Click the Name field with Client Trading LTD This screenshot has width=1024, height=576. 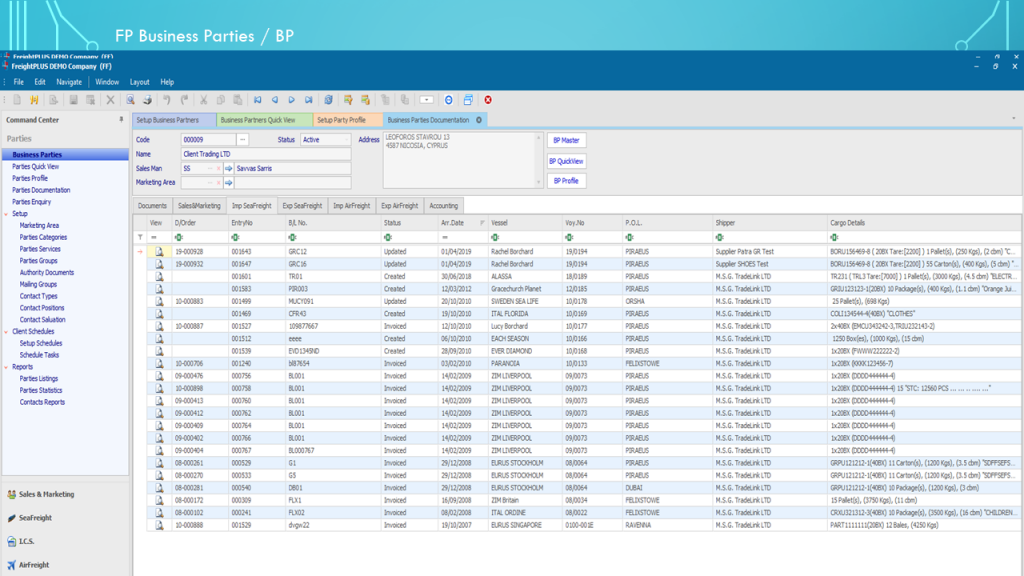tap(266, 154)
